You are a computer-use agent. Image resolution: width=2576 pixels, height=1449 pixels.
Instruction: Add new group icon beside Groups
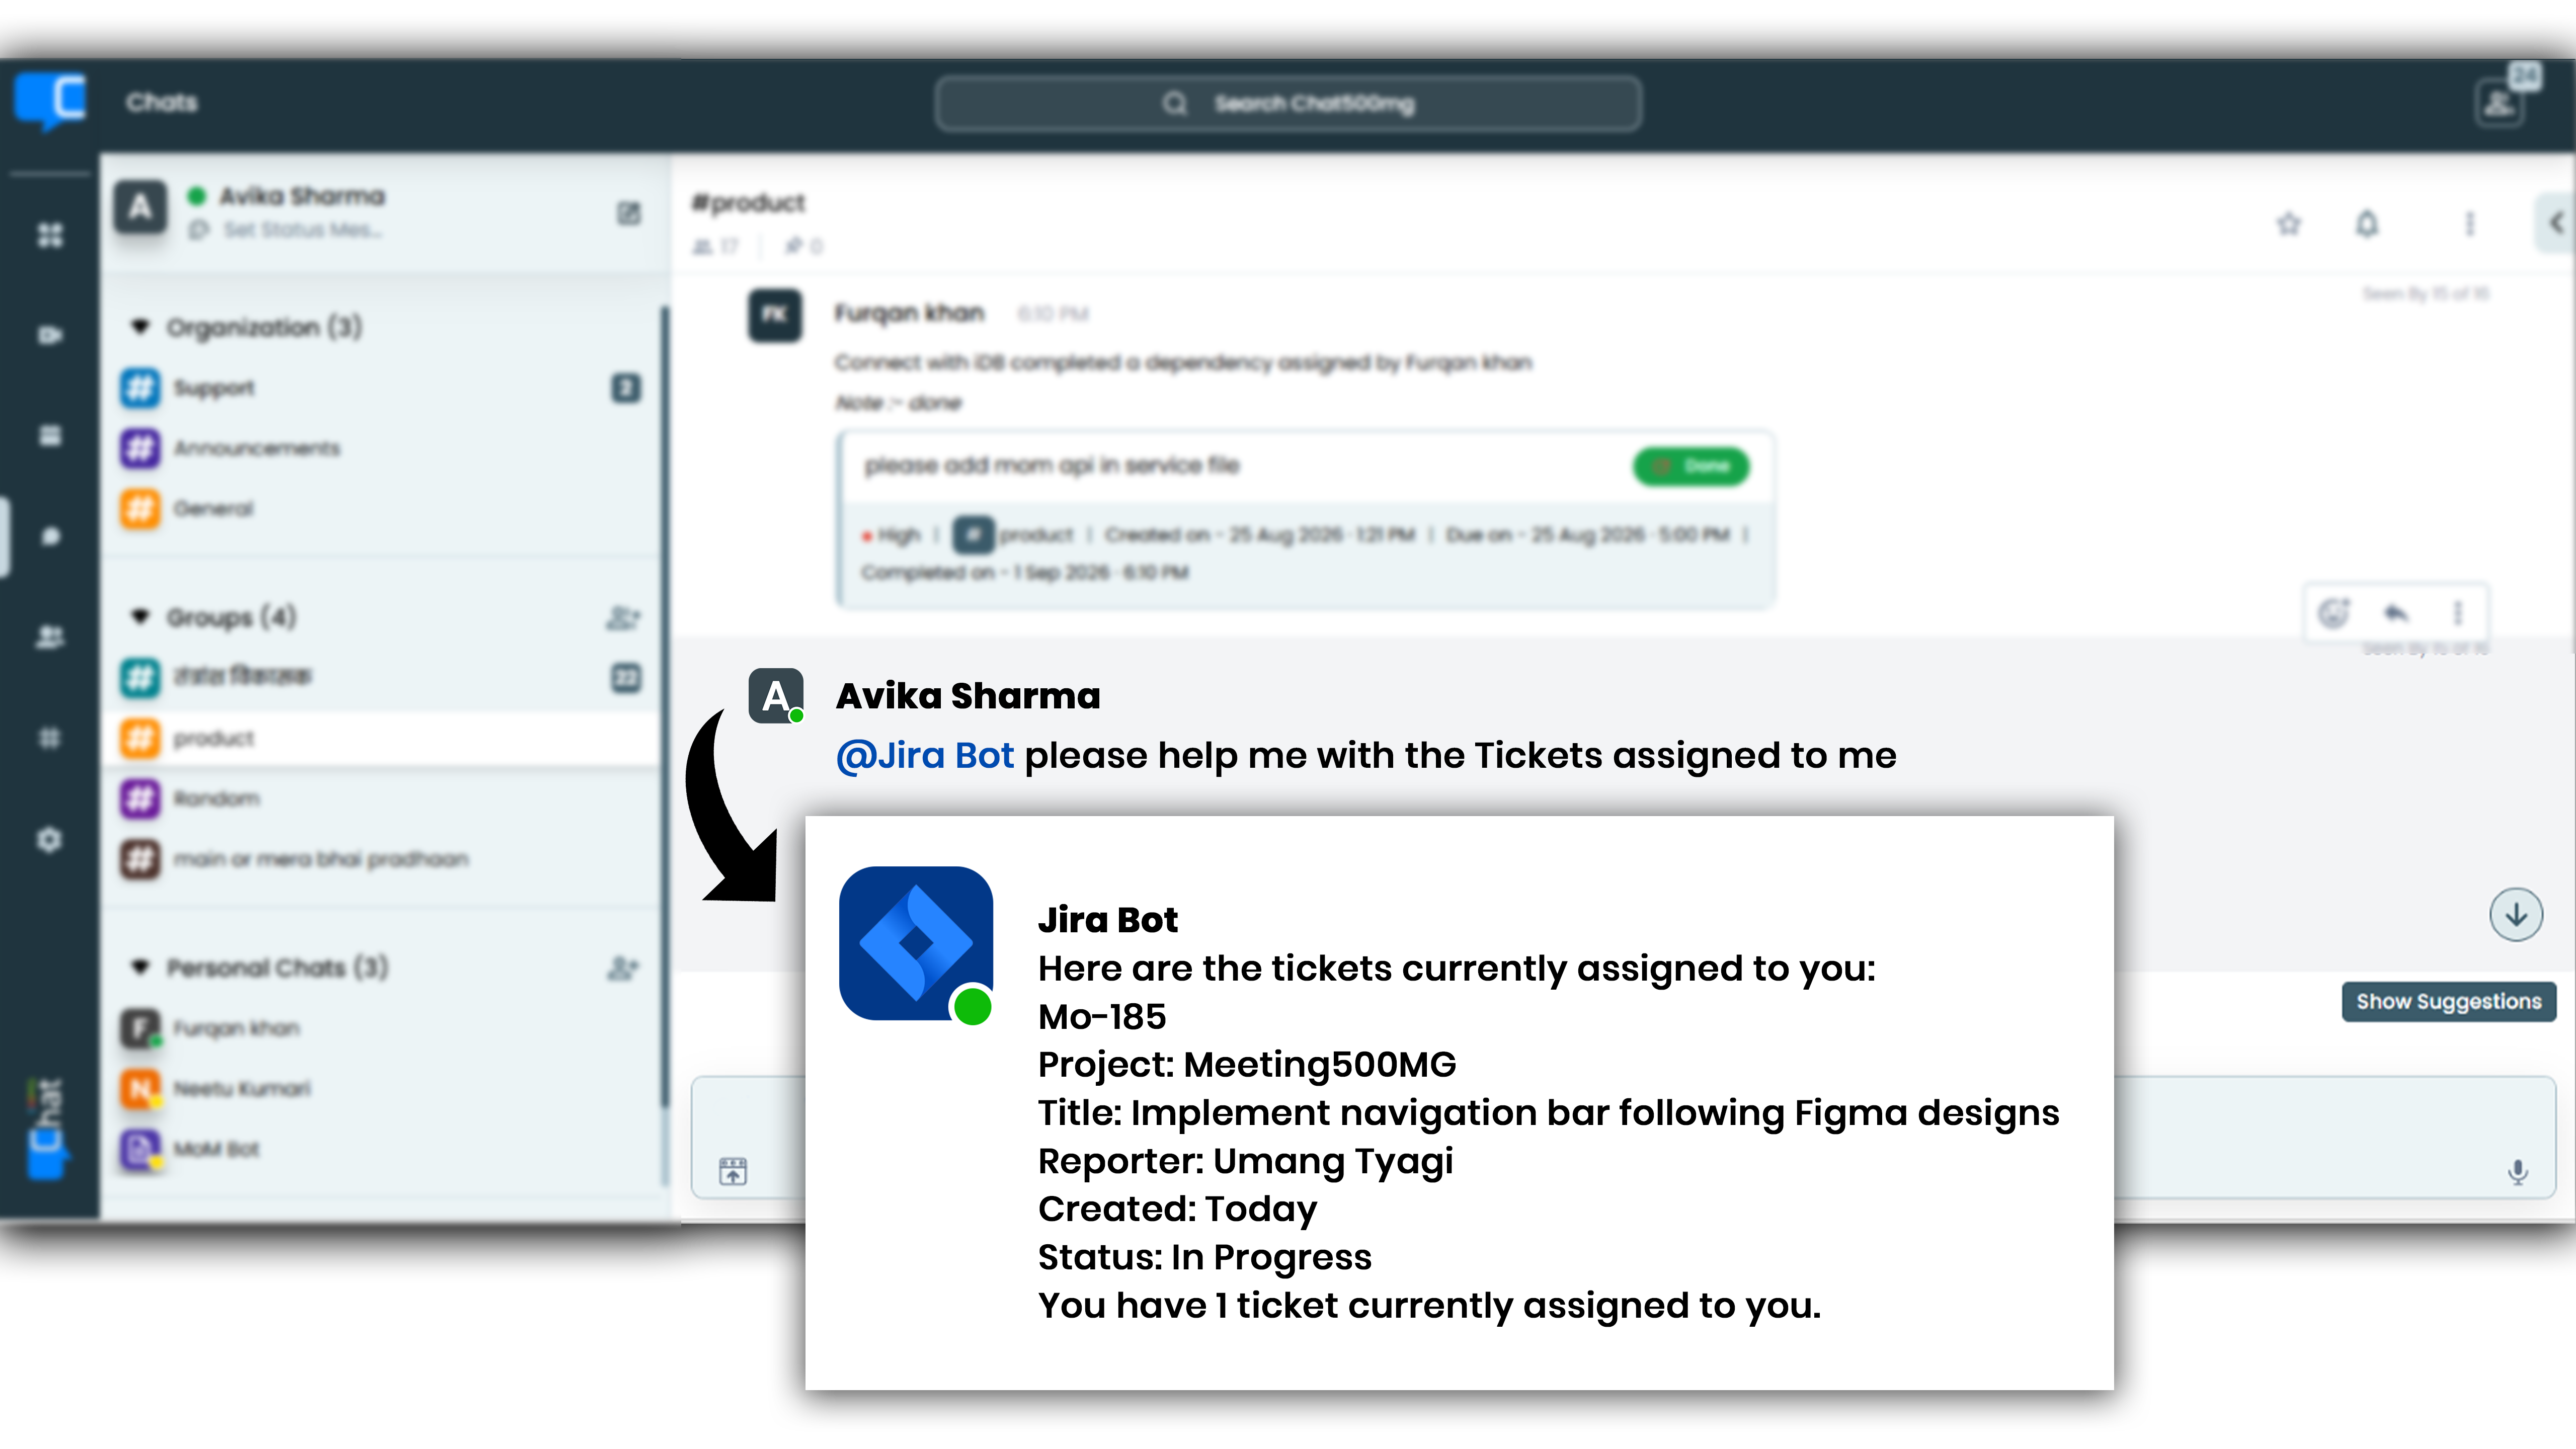click(x=622, y=618)
